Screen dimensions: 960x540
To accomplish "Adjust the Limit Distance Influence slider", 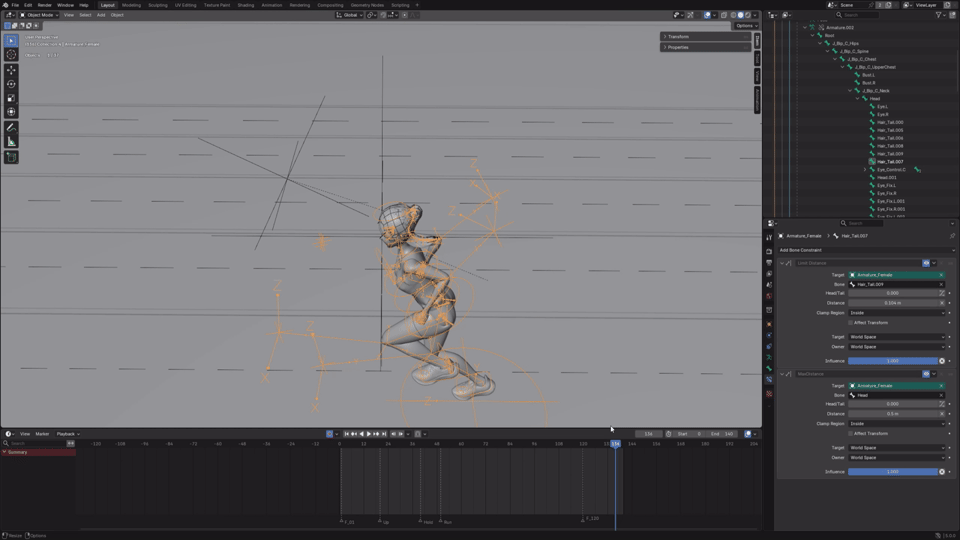I will coord(893,361).
